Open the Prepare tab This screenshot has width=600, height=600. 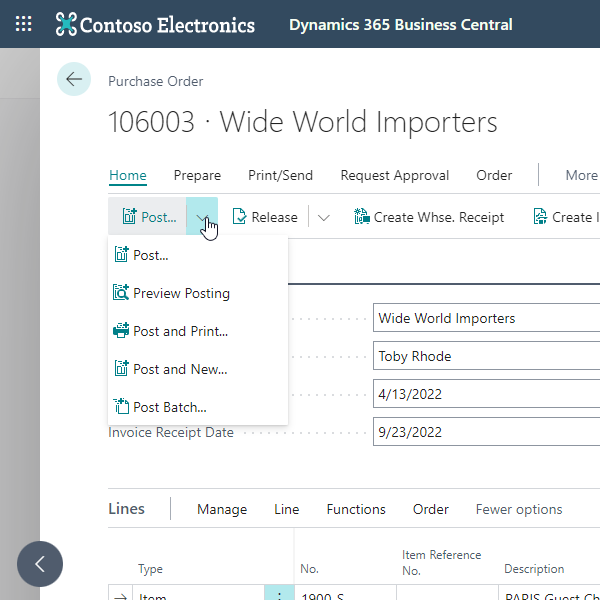197,175
